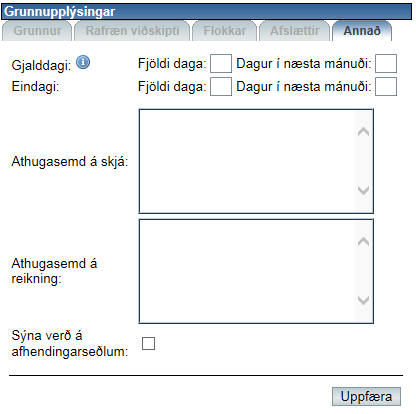416x414 pixels.
Task: Click down arrow in Athugasemd á skjá scrollbar
Action: tap(363, 190)
